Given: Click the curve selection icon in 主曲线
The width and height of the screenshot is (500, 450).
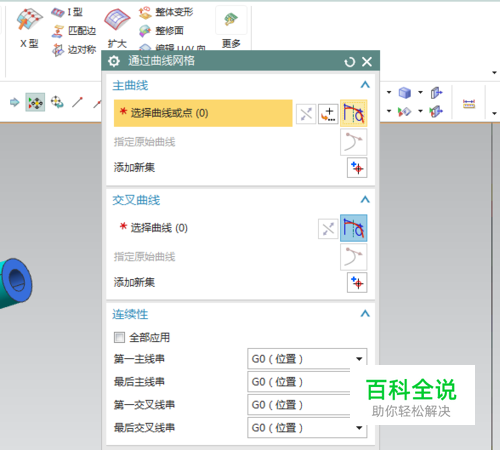Looking at the screenshot, I should (x=354, y=113).
